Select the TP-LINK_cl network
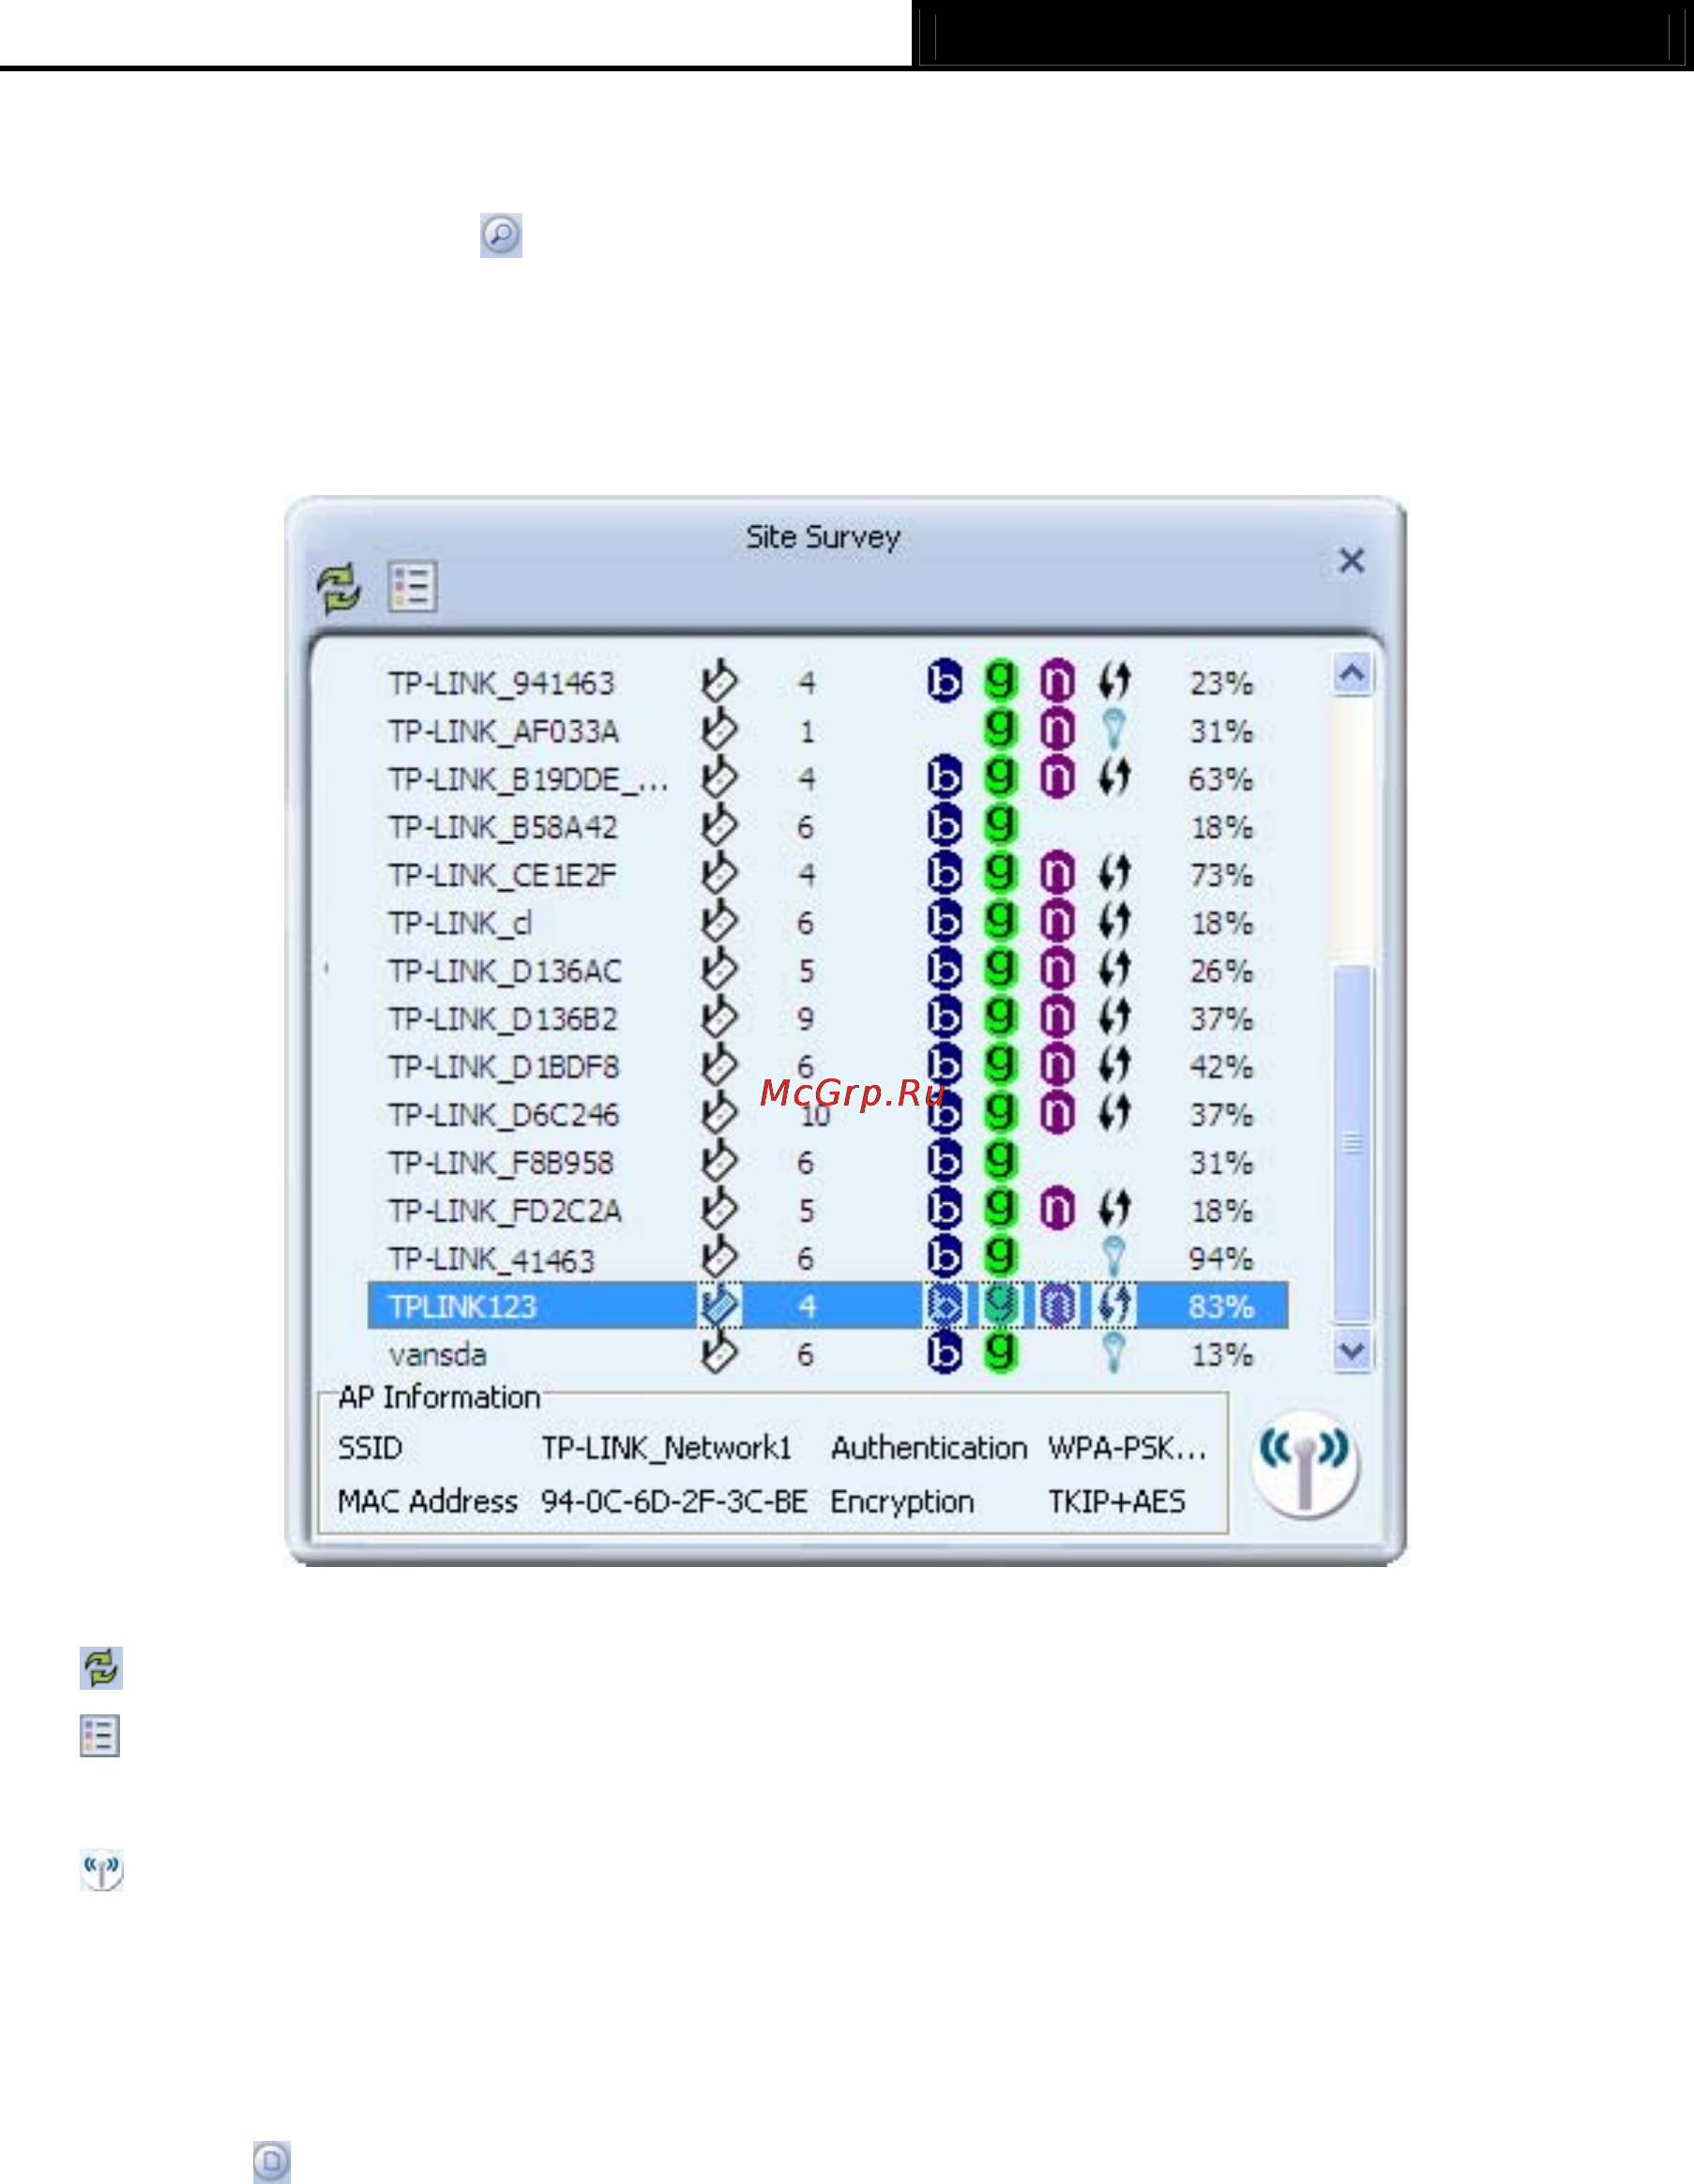This screenshot has width=1694, height=2184. [x=827, y=923]
